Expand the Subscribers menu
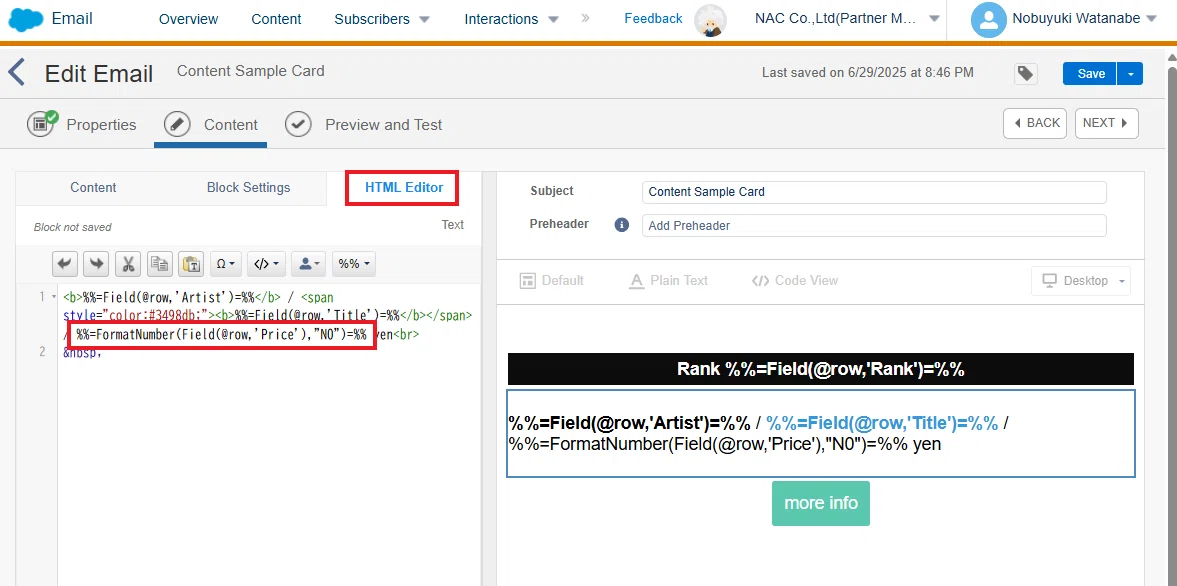The width and height of the screenshot is (1177, 586). [382, 19]
